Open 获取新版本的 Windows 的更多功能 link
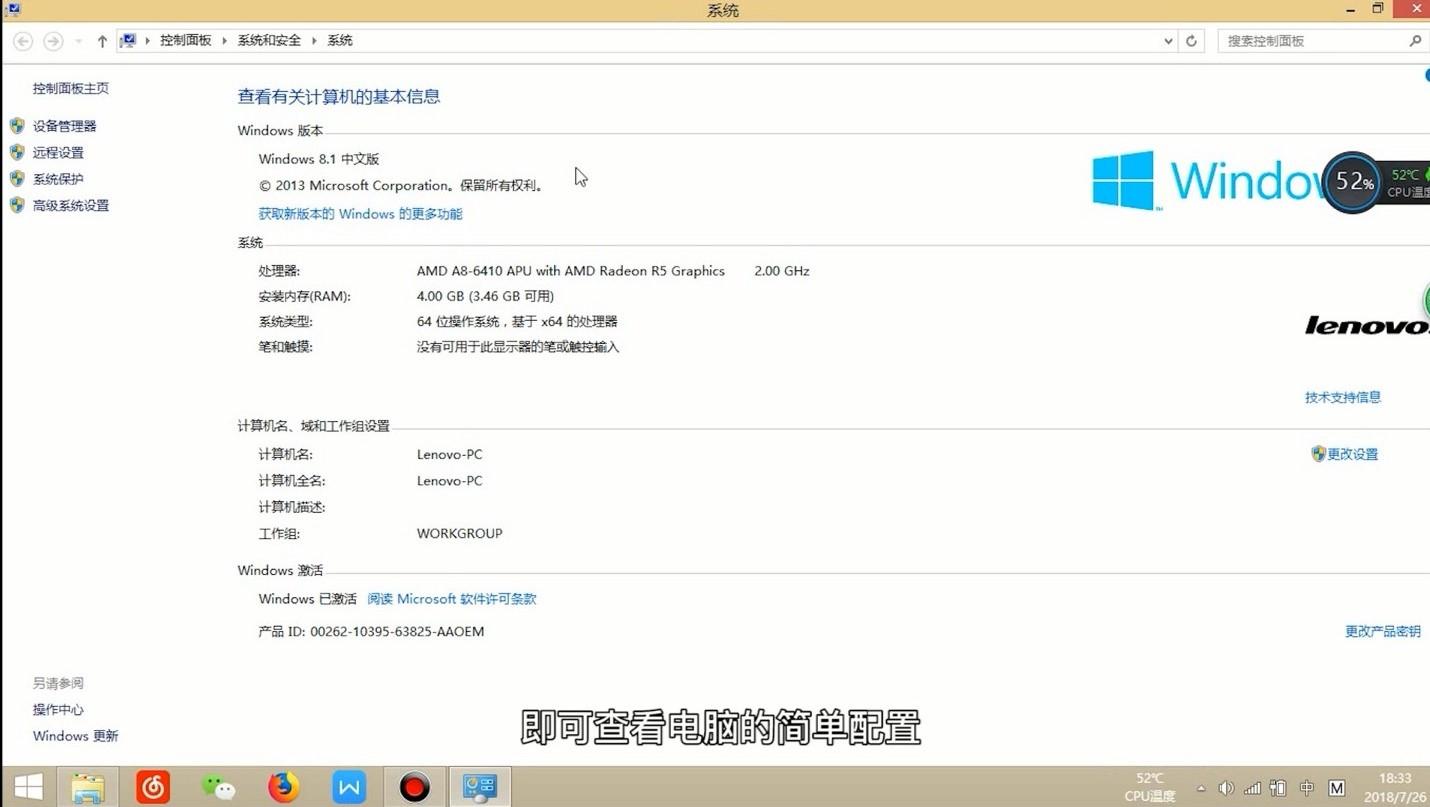Image resolution: width=1430 pixels, height=807 pixels. [x=360, y=214]
